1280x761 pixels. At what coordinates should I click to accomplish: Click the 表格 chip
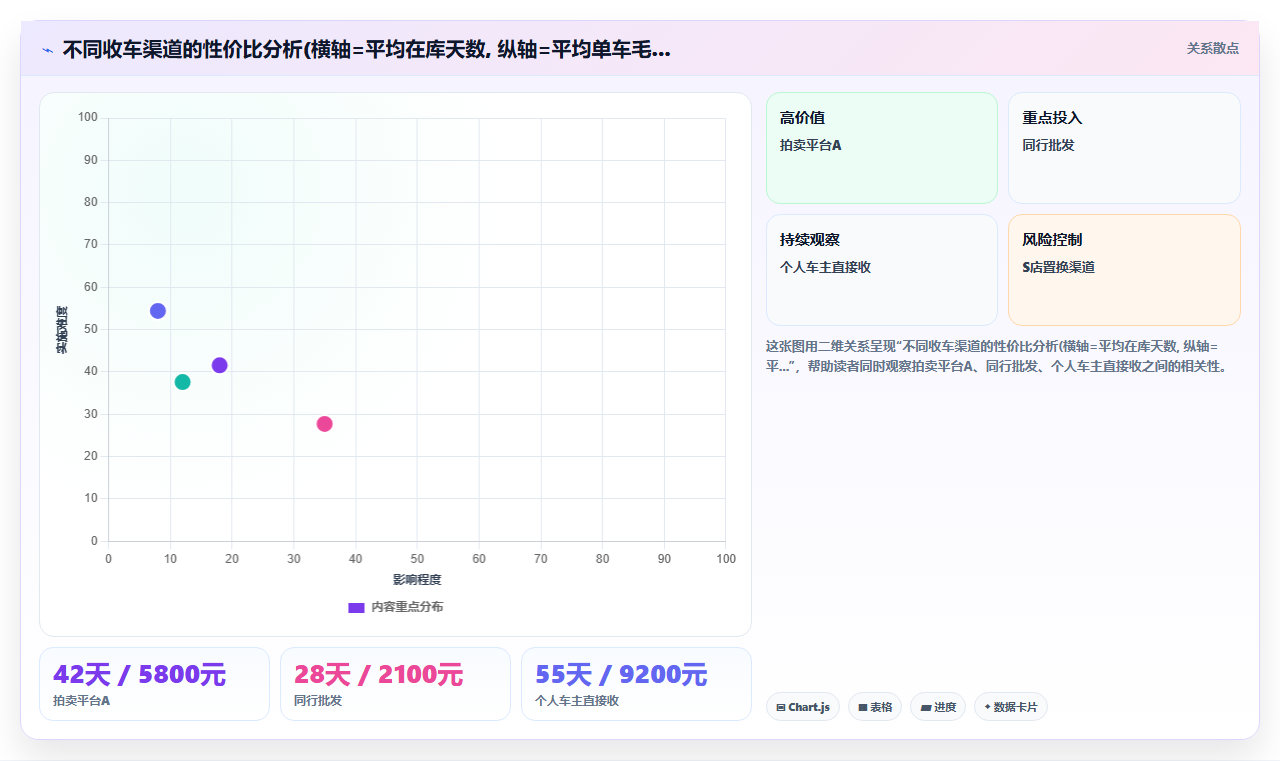click(875, 707)
